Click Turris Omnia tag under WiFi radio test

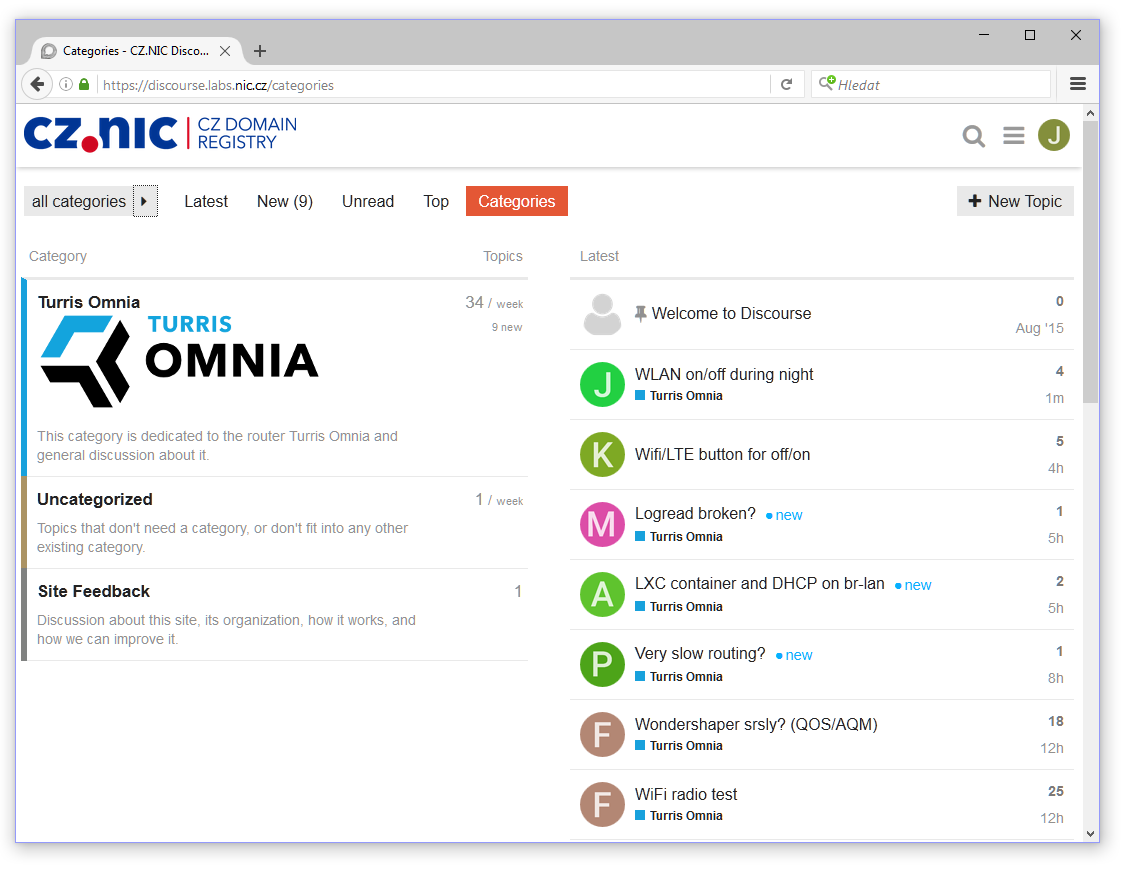pos(678,815)
